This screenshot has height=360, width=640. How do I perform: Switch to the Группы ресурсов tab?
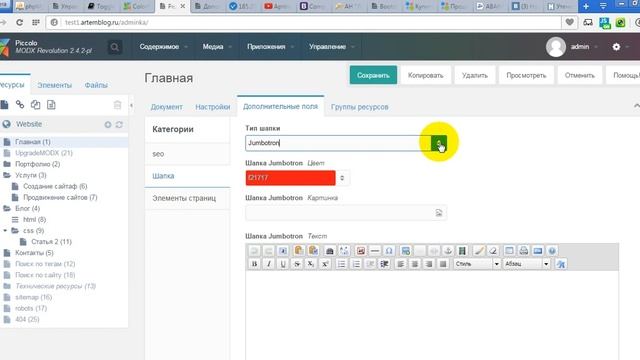point(360,107)
